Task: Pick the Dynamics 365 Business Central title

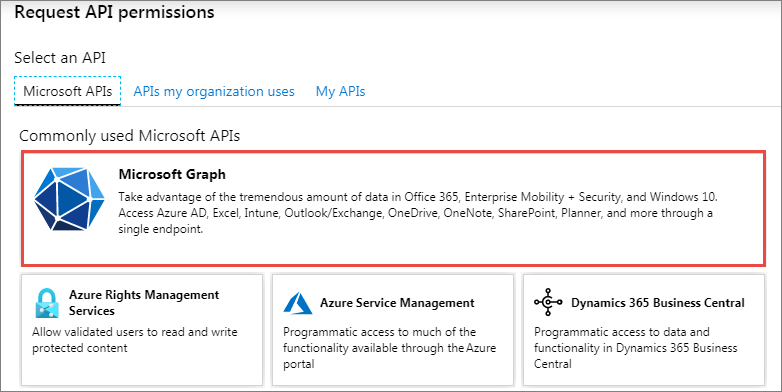Action: pyautogui.click(x=658, y=303)
